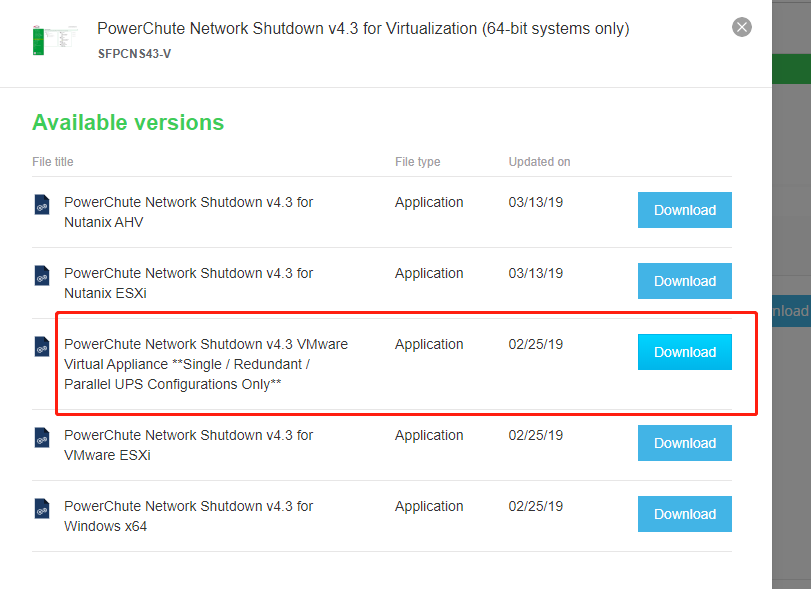Click file icon for VMware Virtual Appliance
The height and width of the screenshot is (589, 811).
click(x=42, y=346)
